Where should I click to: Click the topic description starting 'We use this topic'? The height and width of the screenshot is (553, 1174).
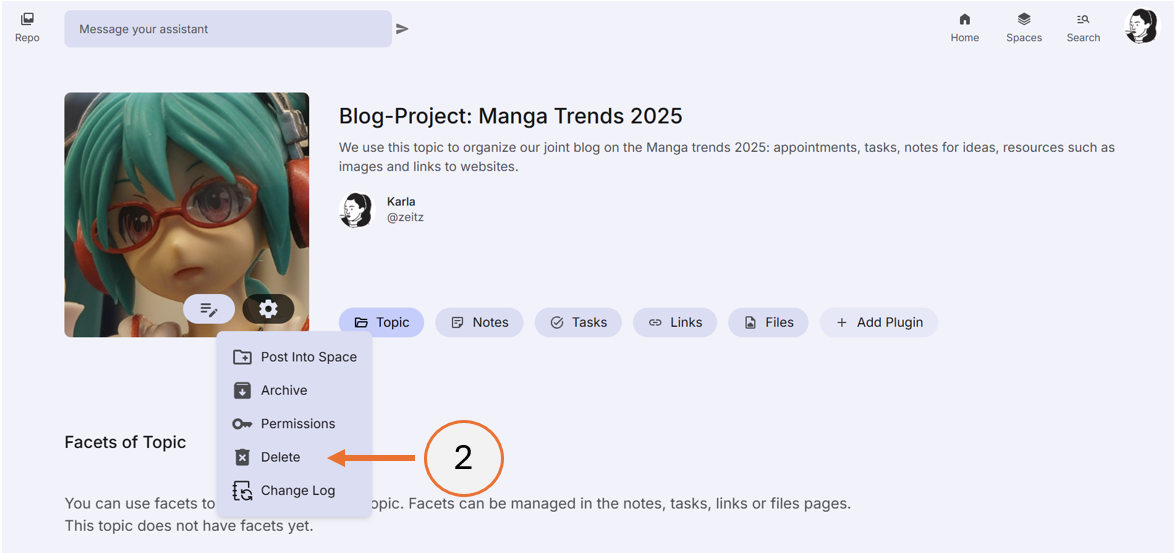pos(727,157)
